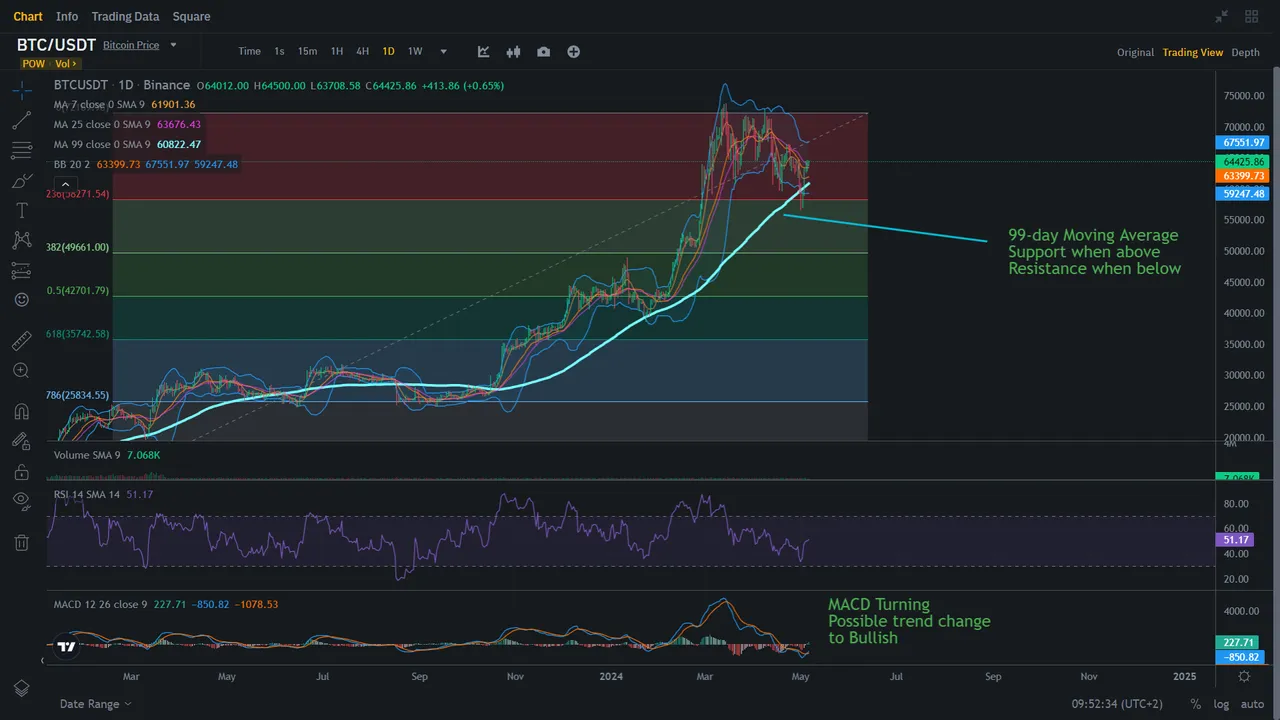Image resolution: width=1280 pixels, height=720 pixels.
Task: Toggle lock all drawing tools
Action: coord(21,471)
